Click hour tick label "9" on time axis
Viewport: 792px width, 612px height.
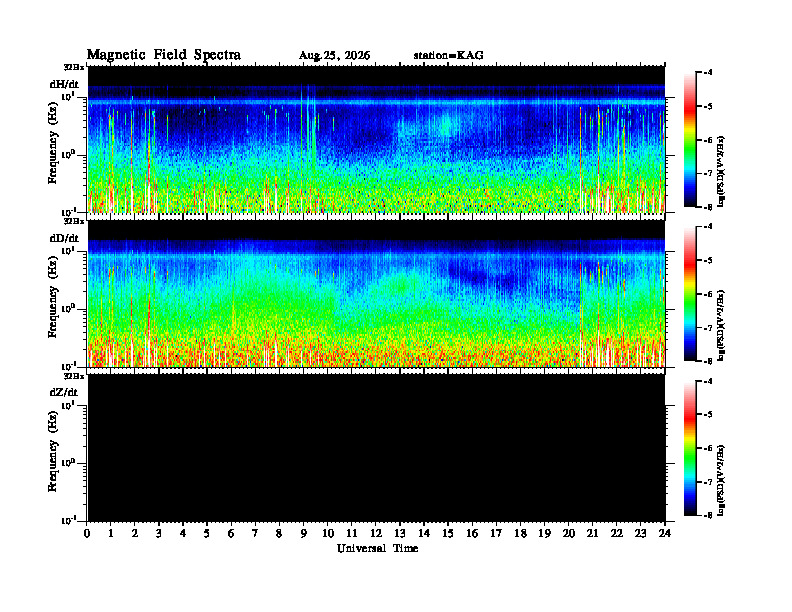(x=304, y=533)
